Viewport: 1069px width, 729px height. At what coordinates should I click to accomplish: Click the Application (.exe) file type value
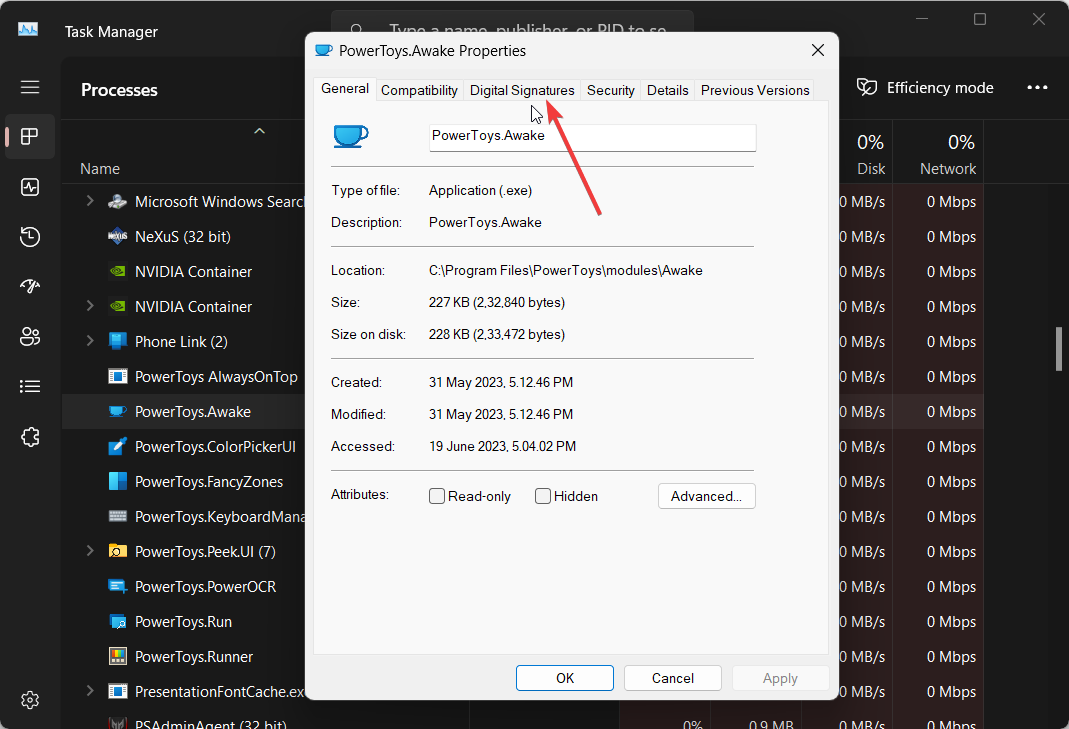pyautogui.click(x=480, y=190)
